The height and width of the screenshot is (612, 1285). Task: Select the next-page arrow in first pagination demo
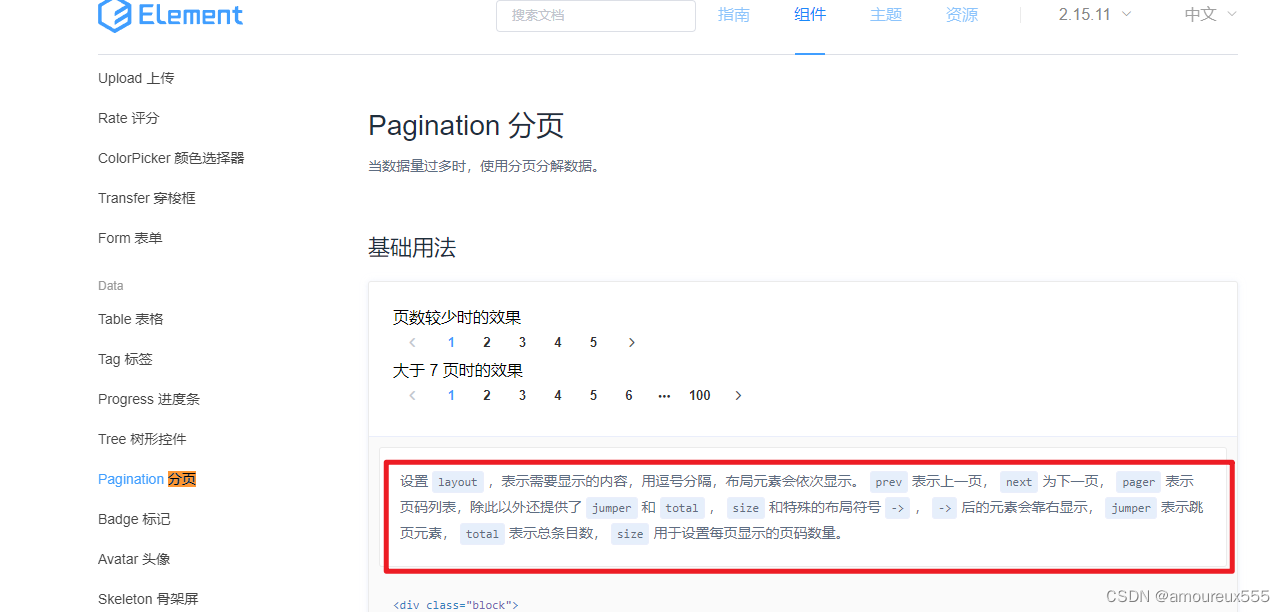pyautogui.click(x=631, y=342)
